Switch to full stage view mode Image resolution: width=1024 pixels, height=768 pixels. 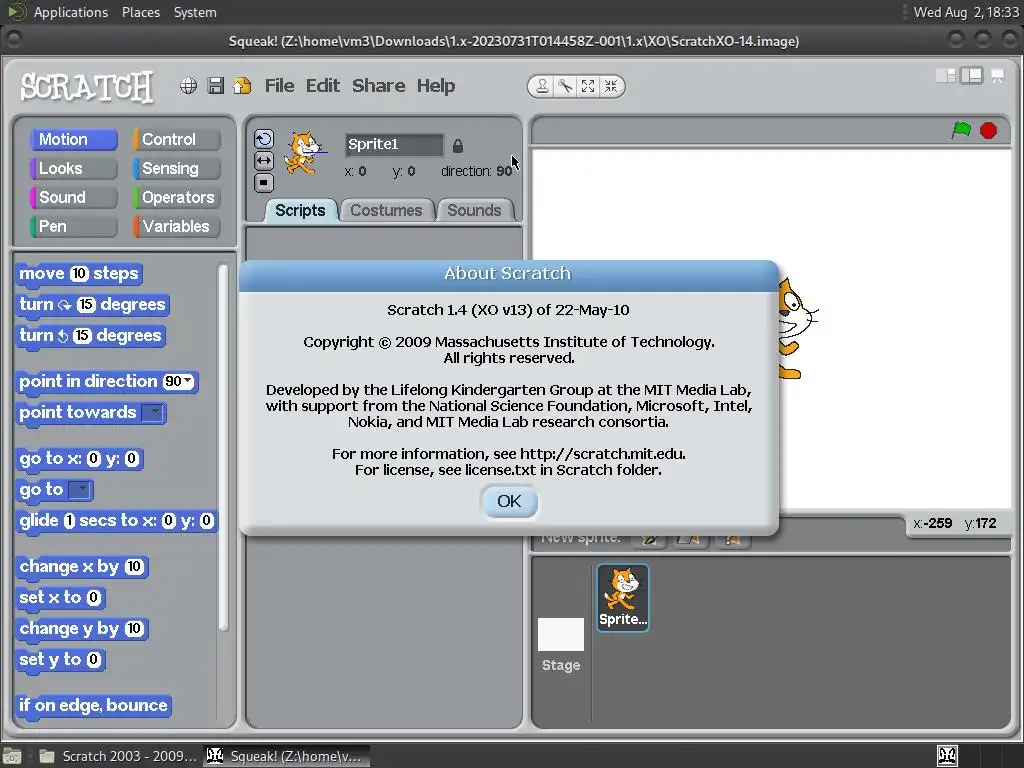pyautogui.click(x=971, y=76)
